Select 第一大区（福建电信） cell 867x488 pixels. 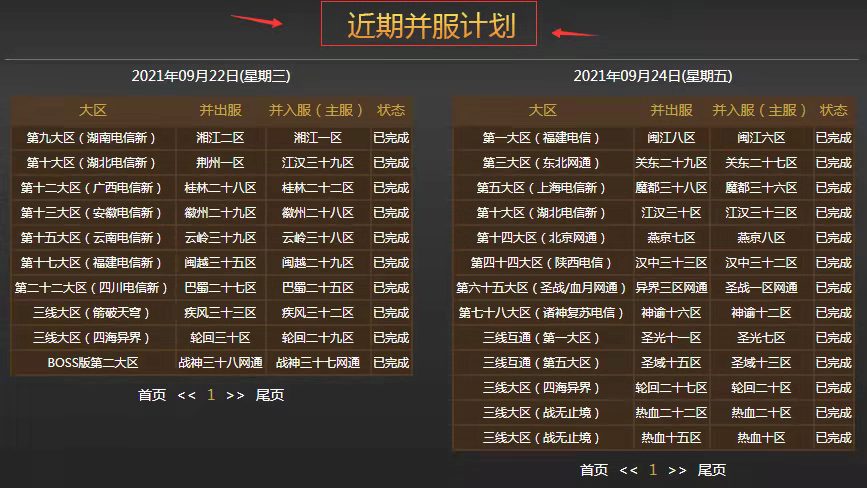(x=542, y=138)
